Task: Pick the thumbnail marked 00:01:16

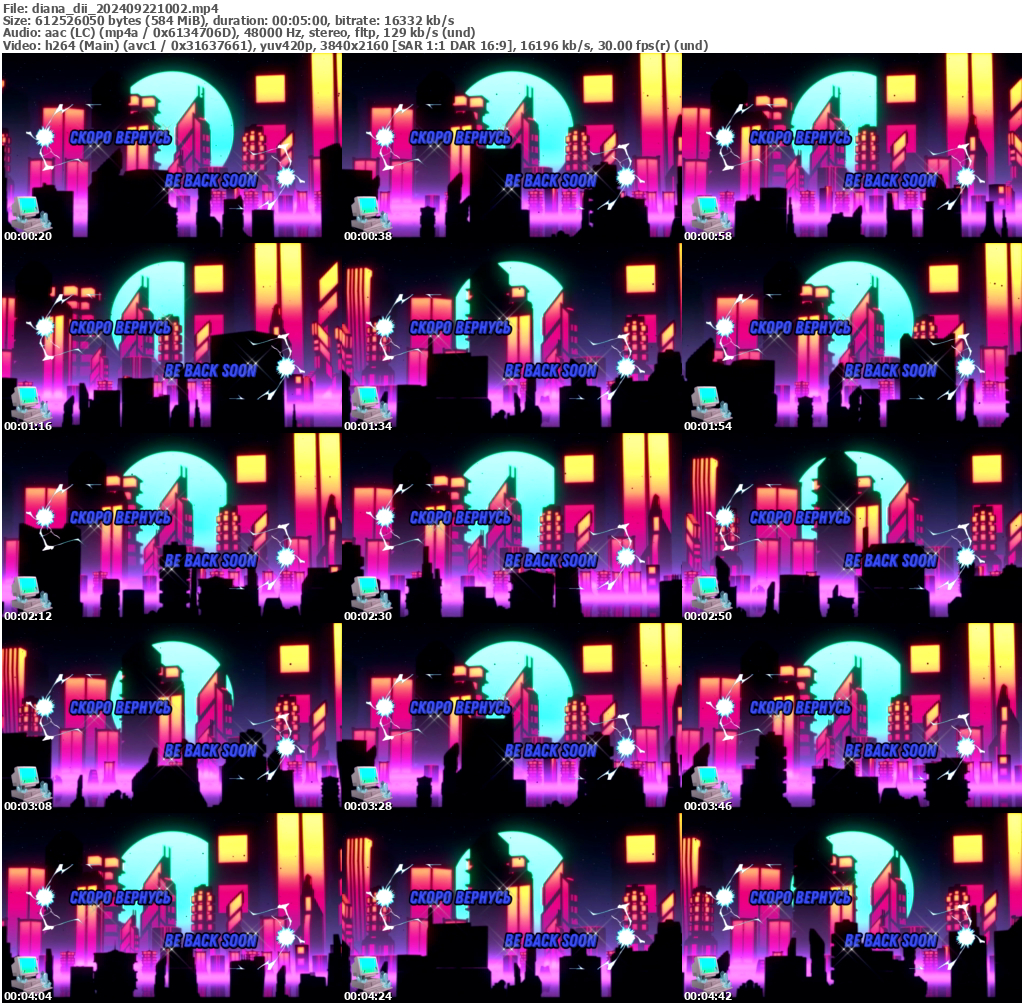Action: click(171, 337)
